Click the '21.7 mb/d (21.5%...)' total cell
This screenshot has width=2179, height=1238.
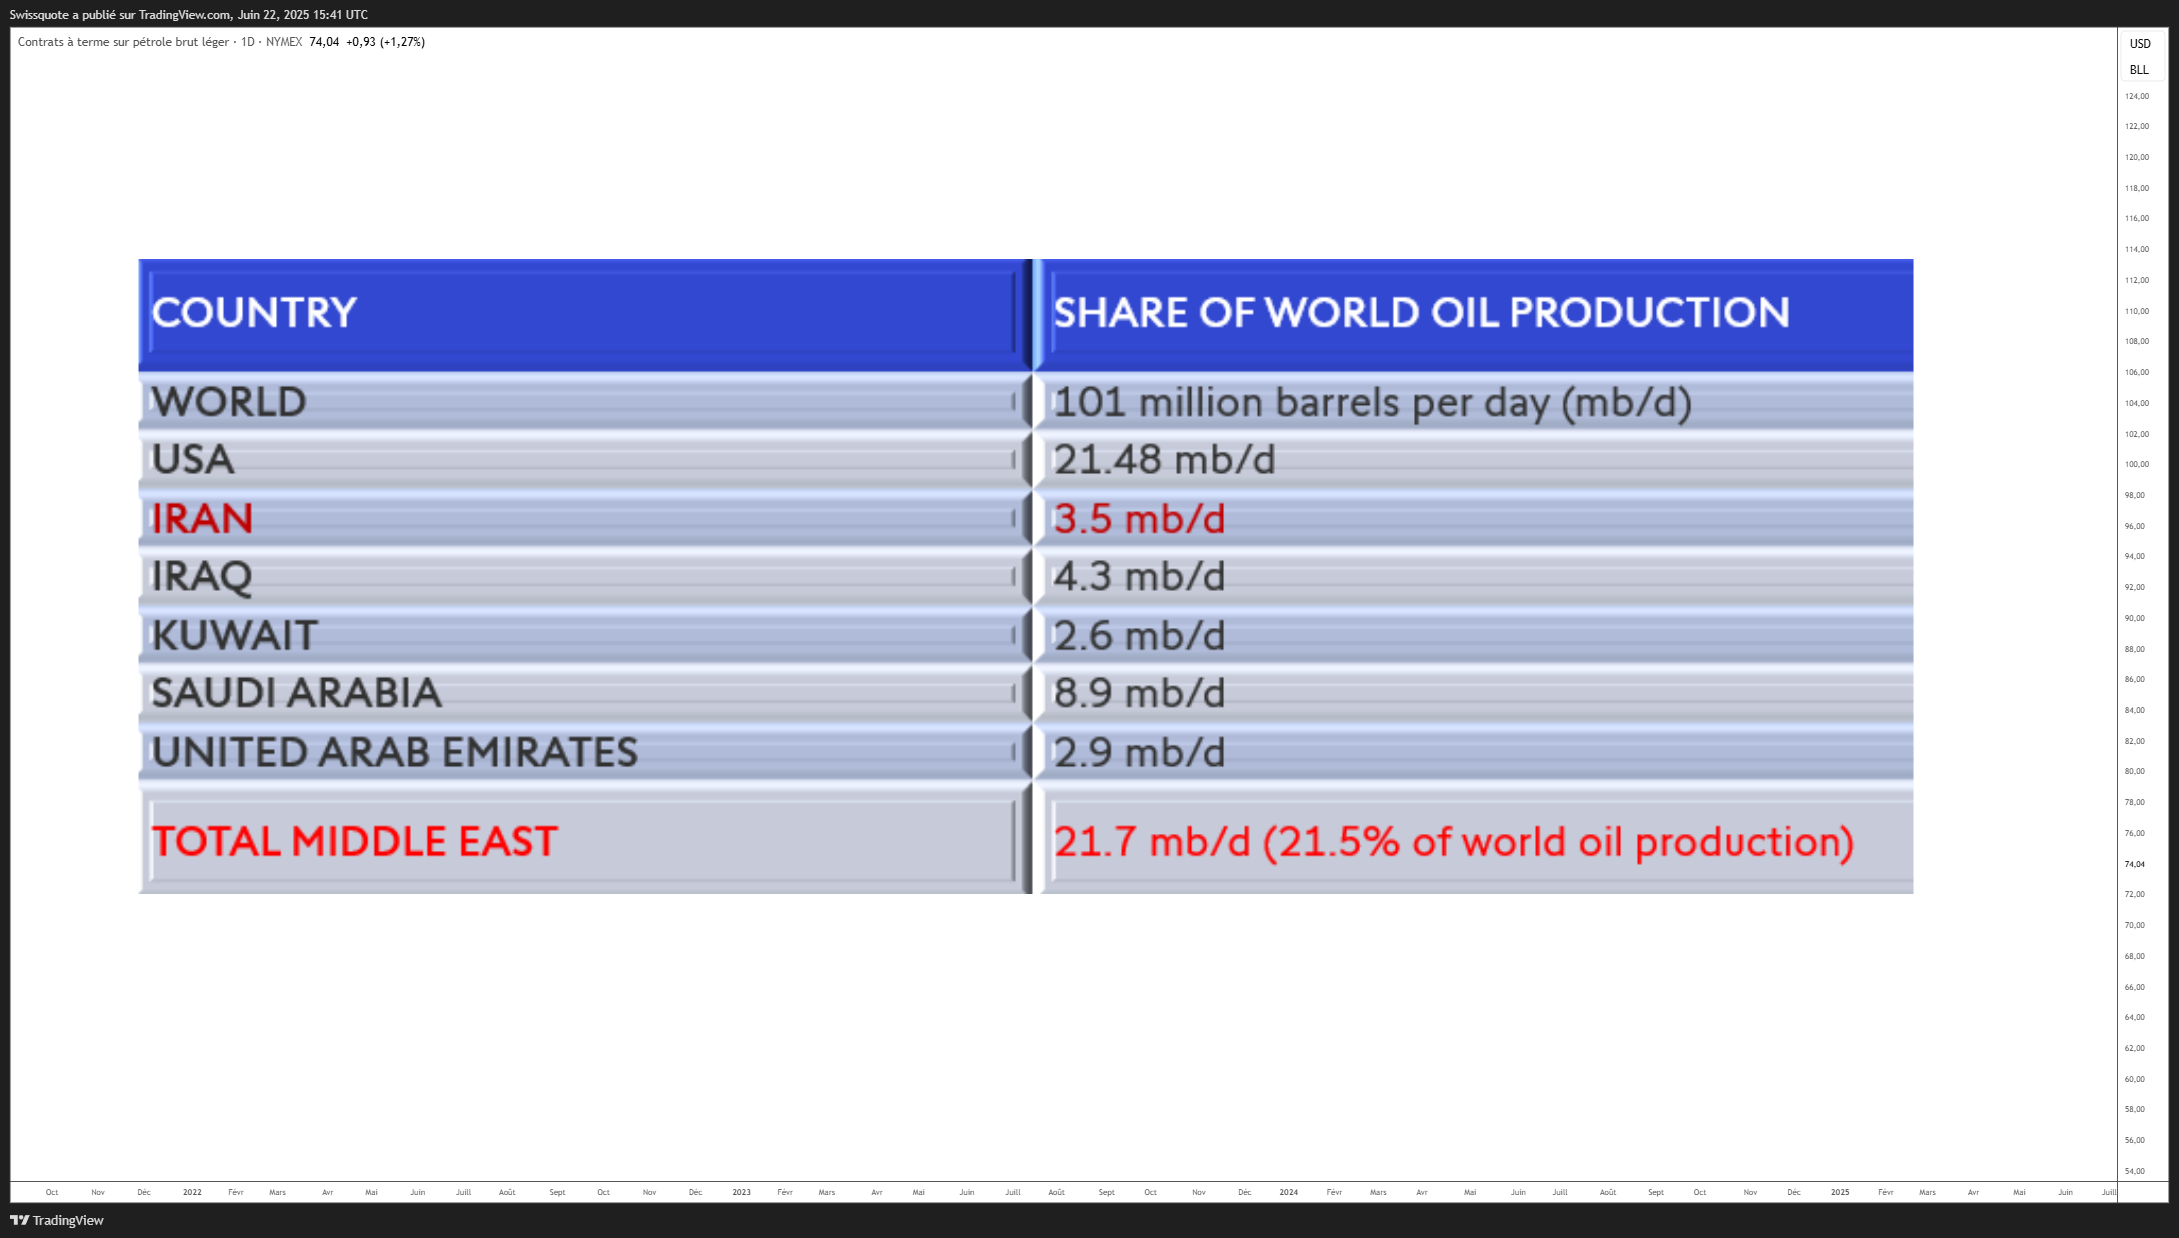[x=1454, y=843]
